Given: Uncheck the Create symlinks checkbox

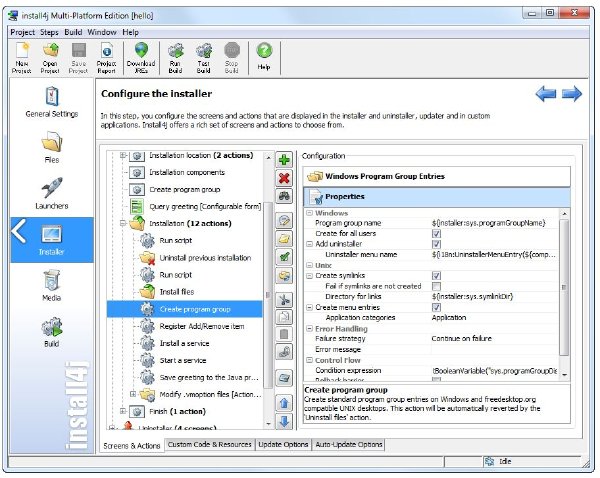Looking at the screenshot, I should pyautogui.click(x=436, y=276).
